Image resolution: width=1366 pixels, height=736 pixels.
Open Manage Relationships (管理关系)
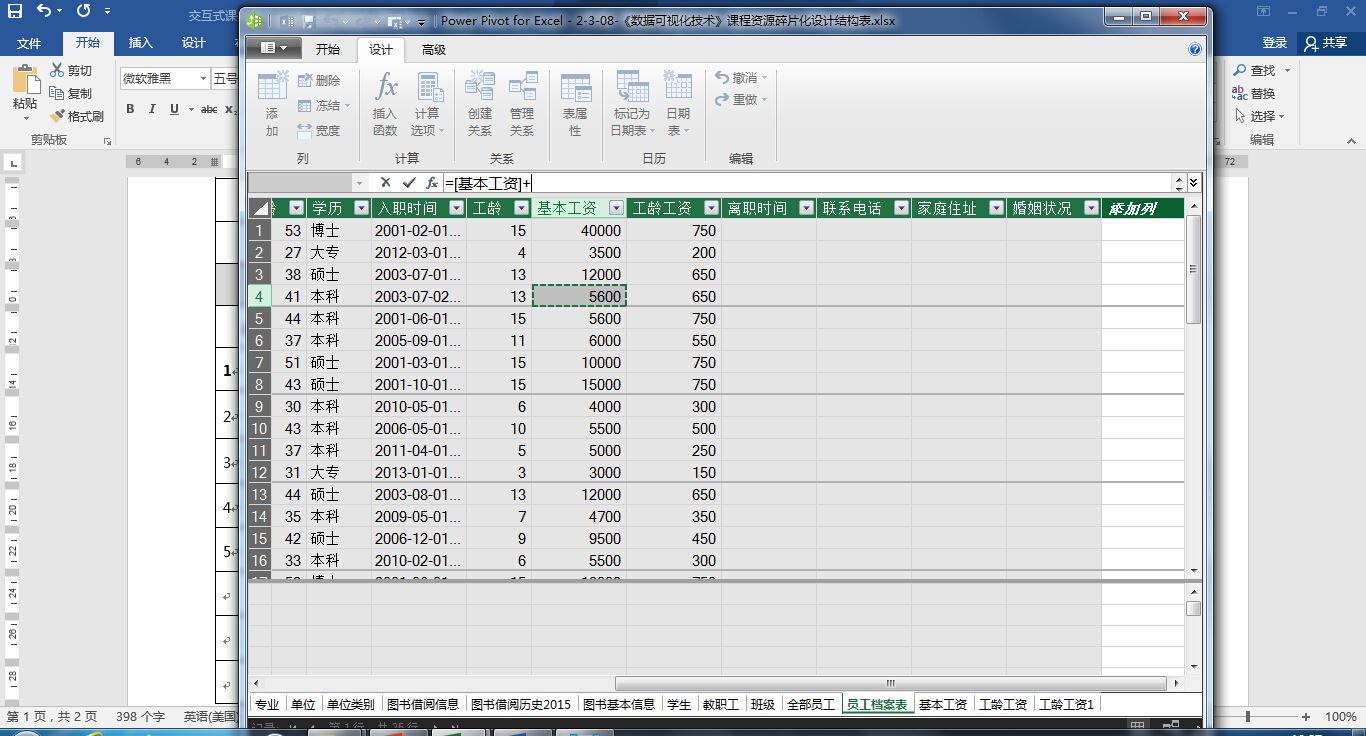pyautogui.click(x=522, y=104)
